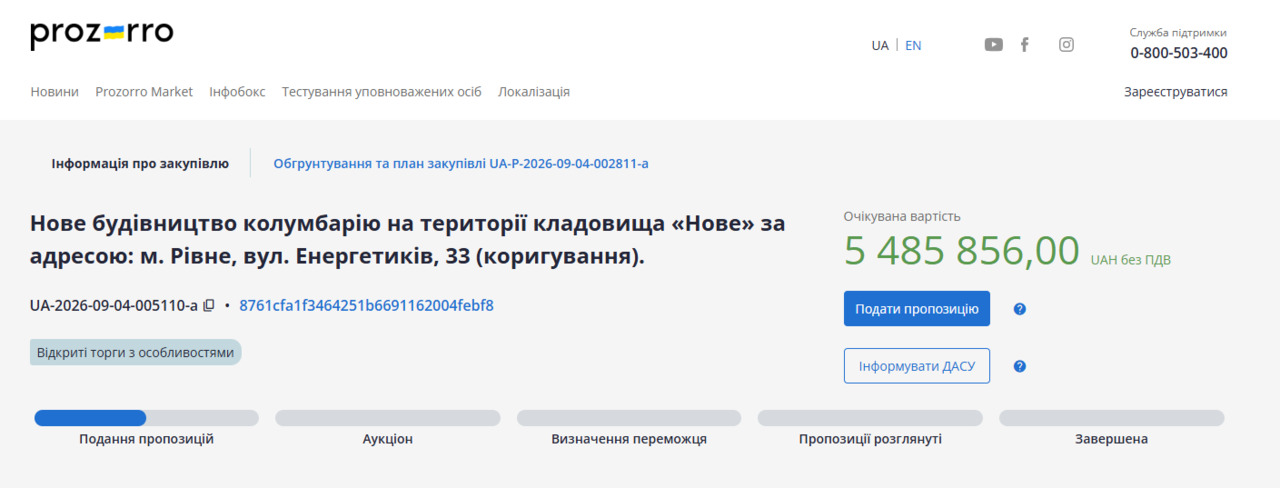Viewport: 1280px width, 488px height.
Task: Open the Prozorro Instagram profile icon
Action: pyautogui.click(x=1067, y=44)
